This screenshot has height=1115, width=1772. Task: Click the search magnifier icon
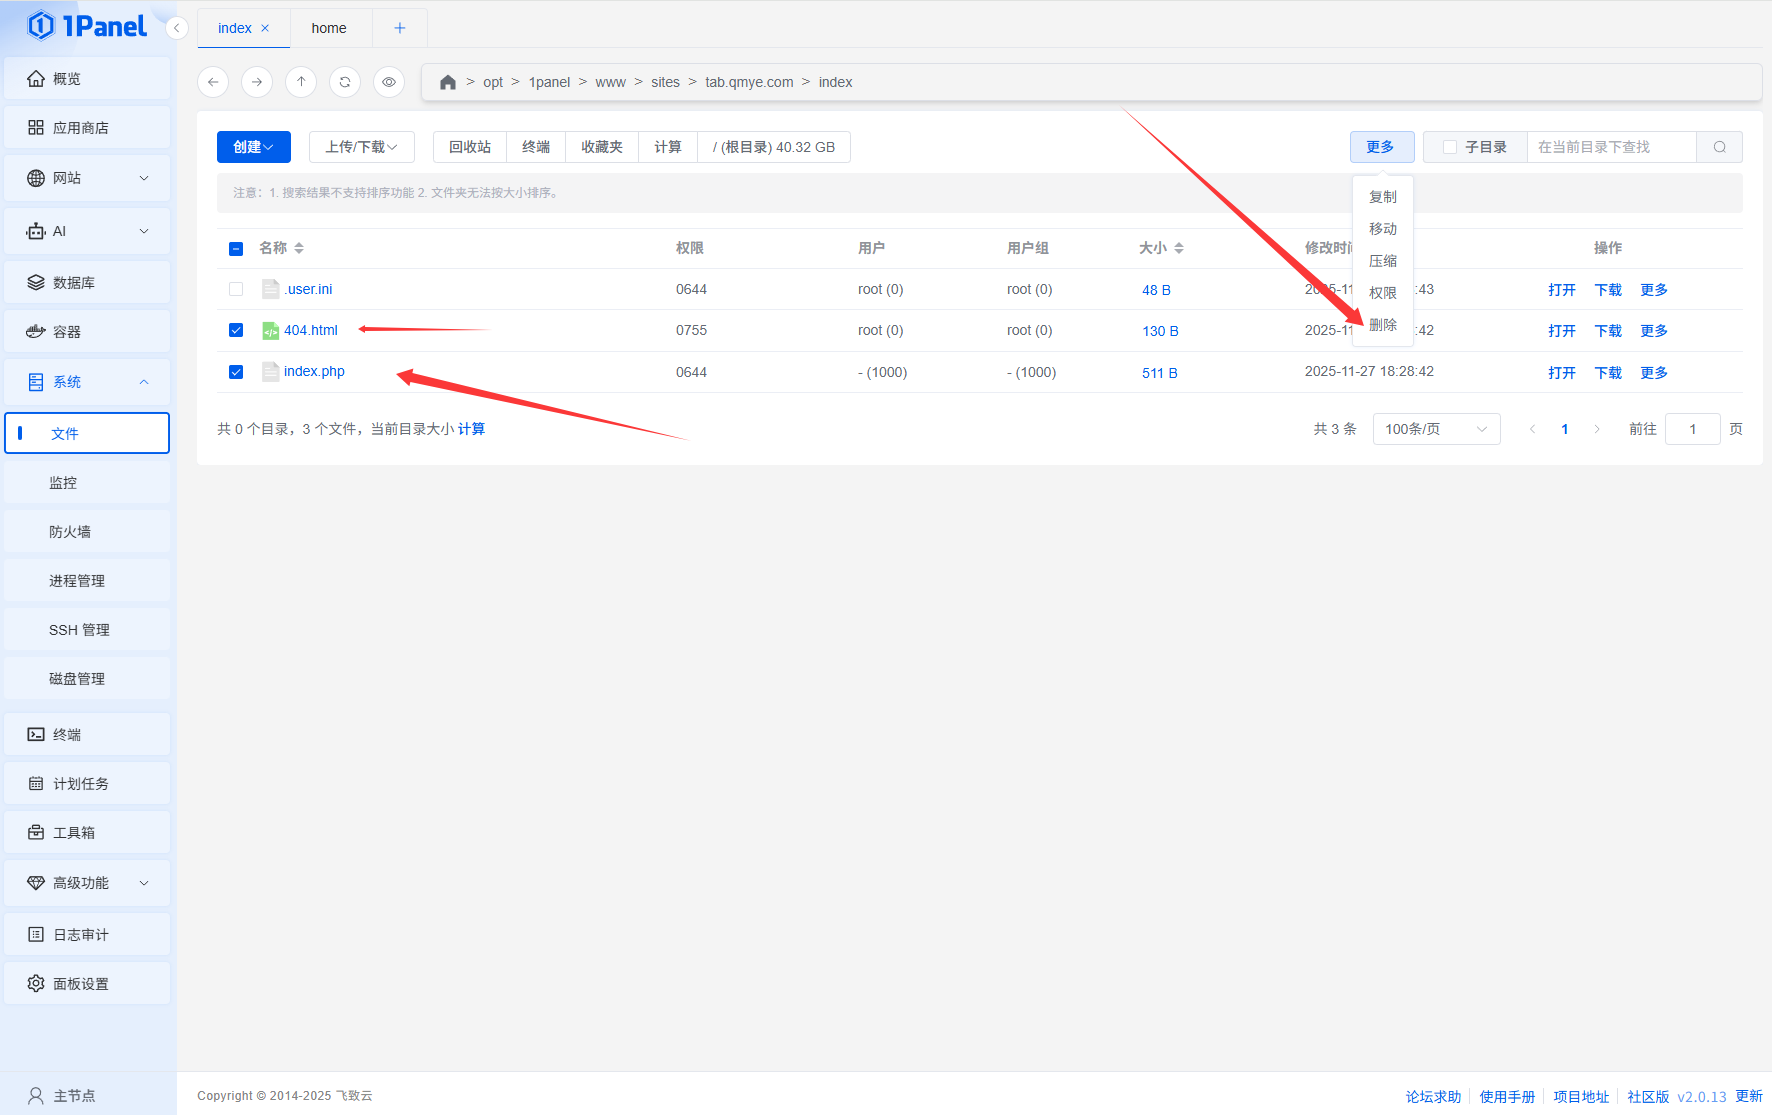1719,147
